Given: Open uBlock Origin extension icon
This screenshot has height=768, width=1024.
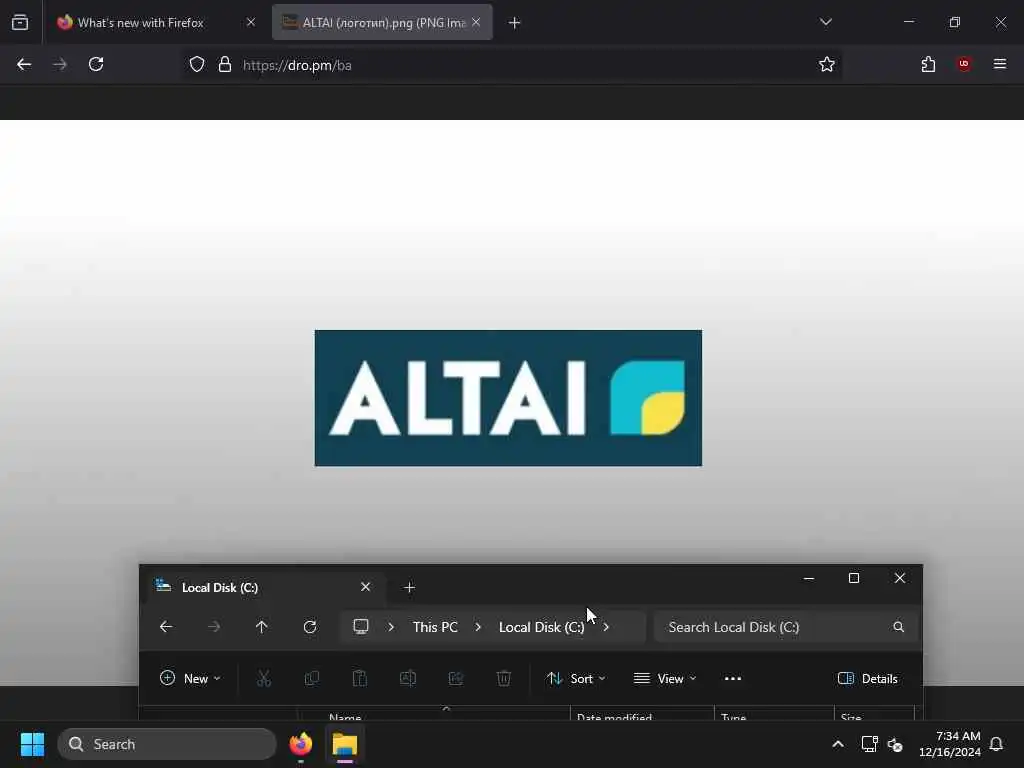Looking at the screenshot, I should (x=964, y=64).
